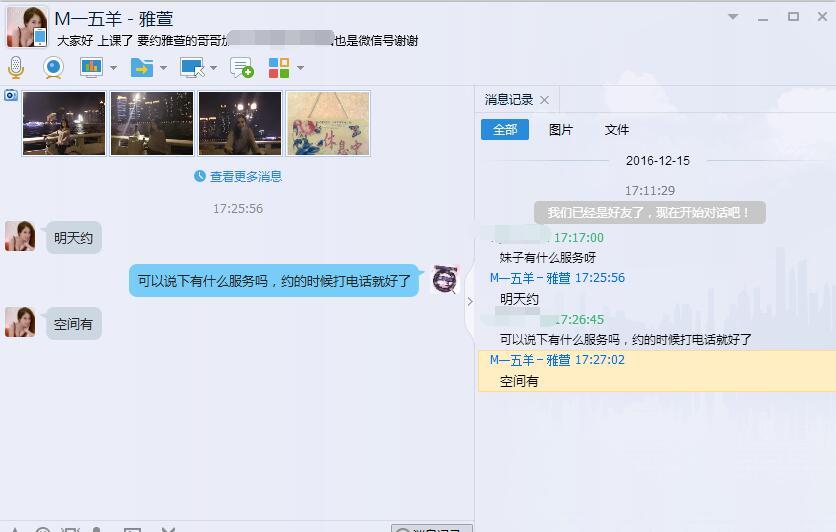The height and width of the screenshot is (532, 836).
Task: Open the window options dropdown triangle
Action: point(733,17)
